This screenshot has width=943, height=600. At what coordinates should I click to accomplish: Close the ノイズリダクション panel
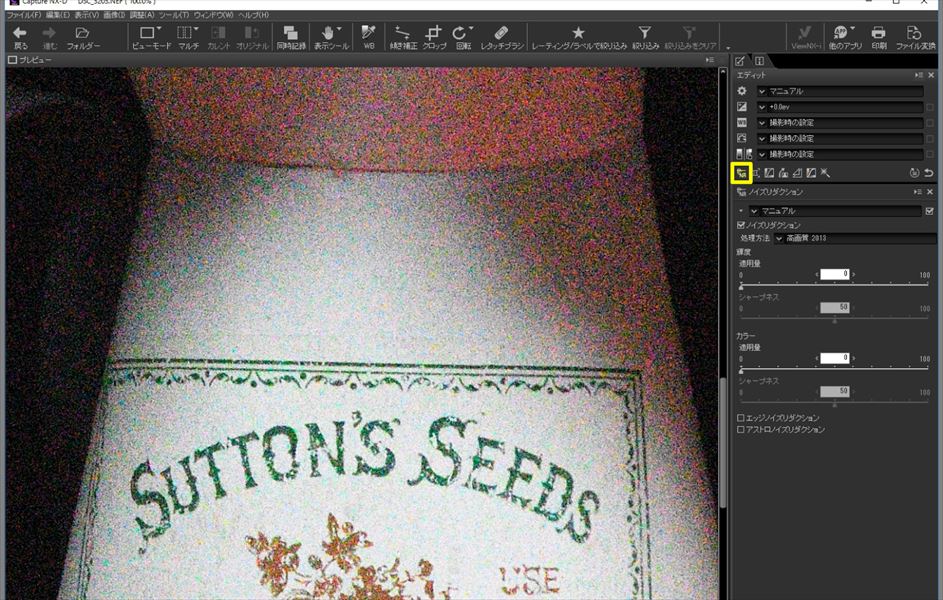930,192
